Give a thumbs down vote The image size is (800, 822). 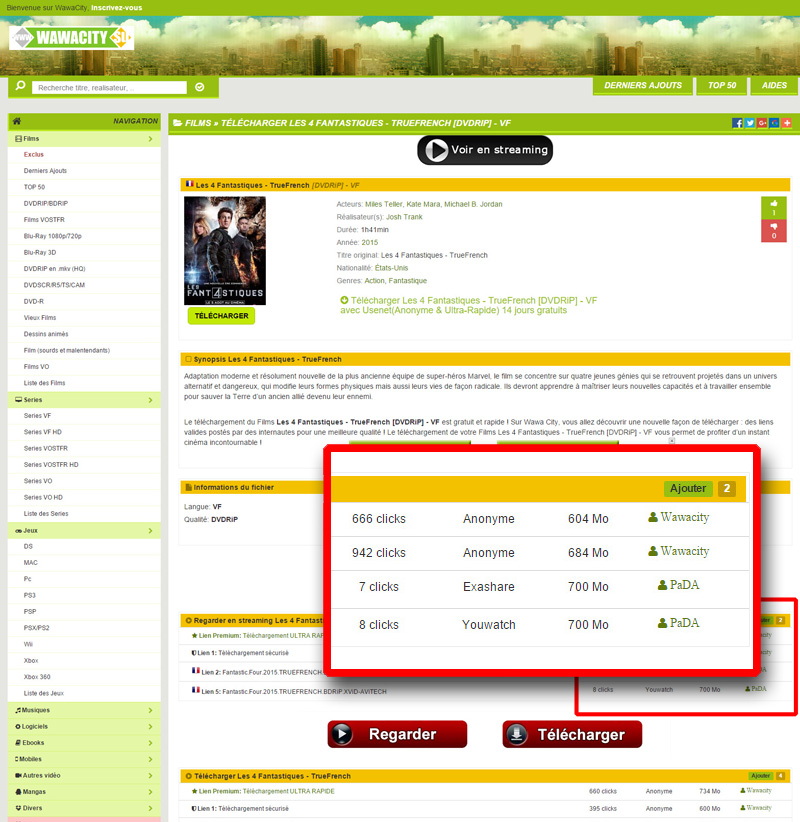click(774, 231)
